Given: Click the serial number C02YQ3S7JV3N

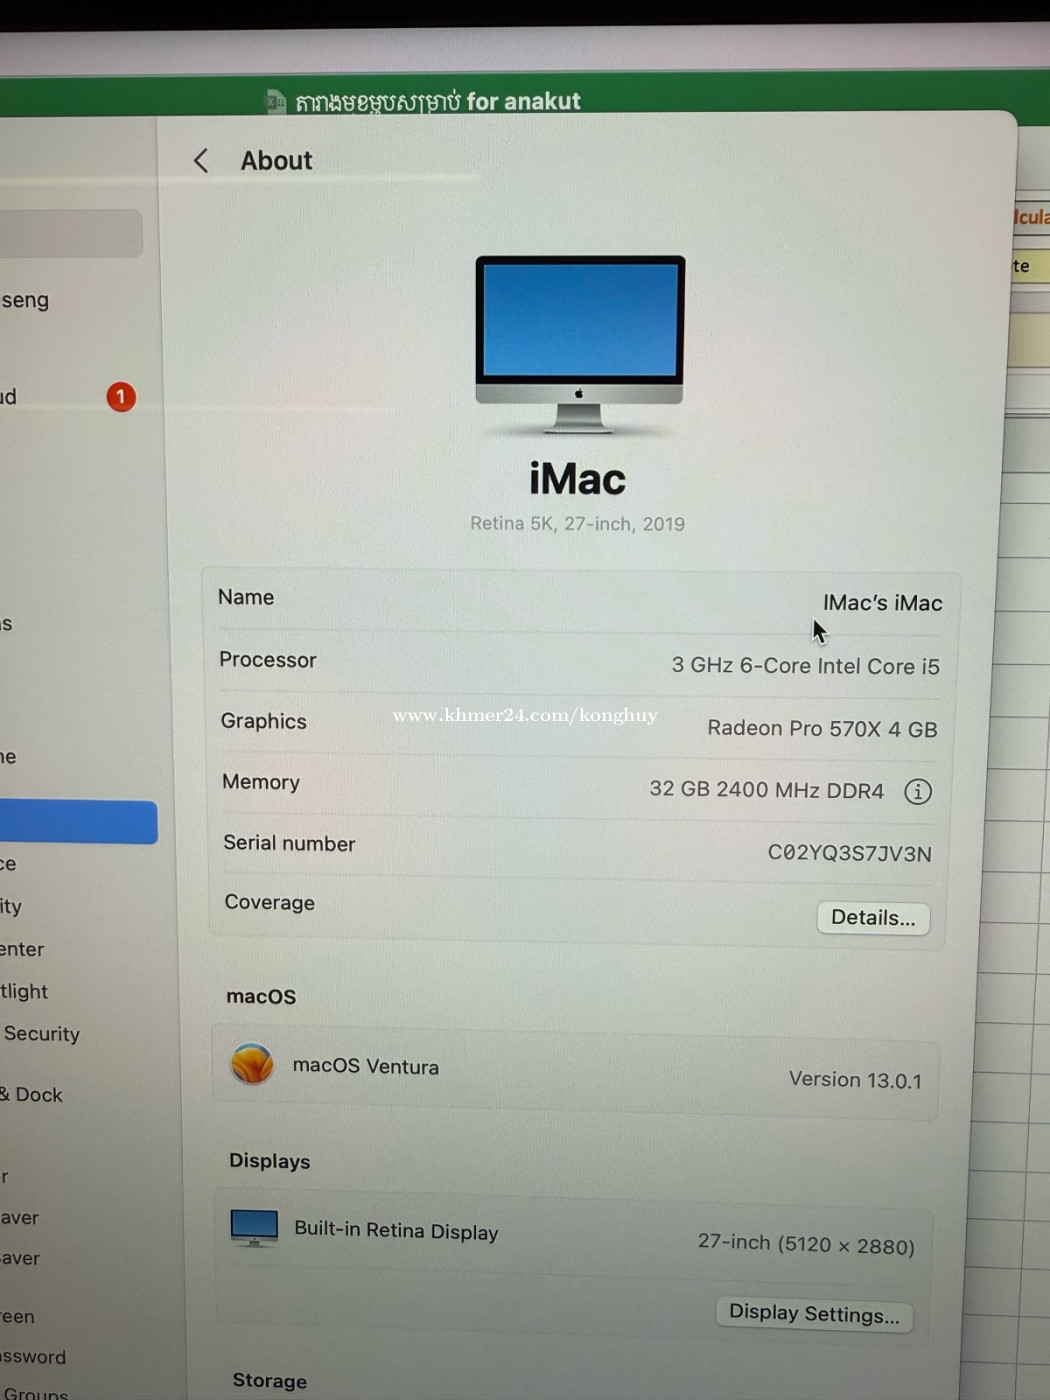Looking at the screenshot, I should [x=849, y=853].
